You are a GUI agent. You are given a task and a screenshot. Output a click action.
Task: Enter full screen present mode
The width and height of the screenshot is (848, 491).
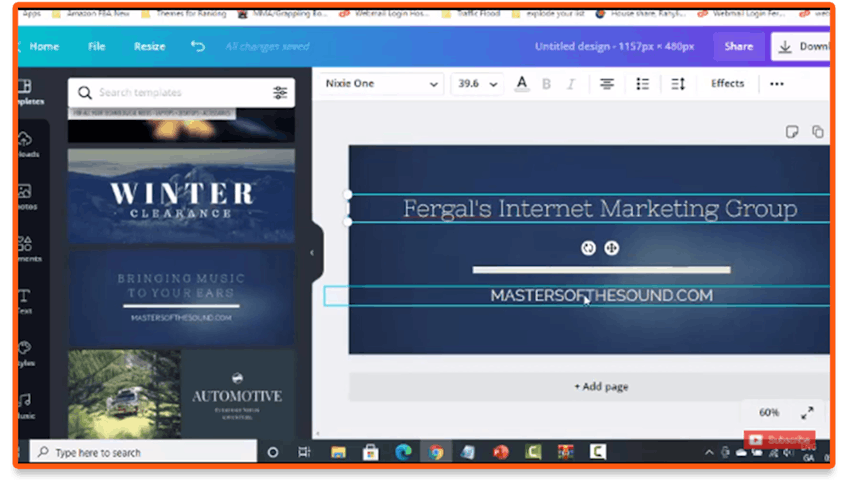click(x=807, y=413)
